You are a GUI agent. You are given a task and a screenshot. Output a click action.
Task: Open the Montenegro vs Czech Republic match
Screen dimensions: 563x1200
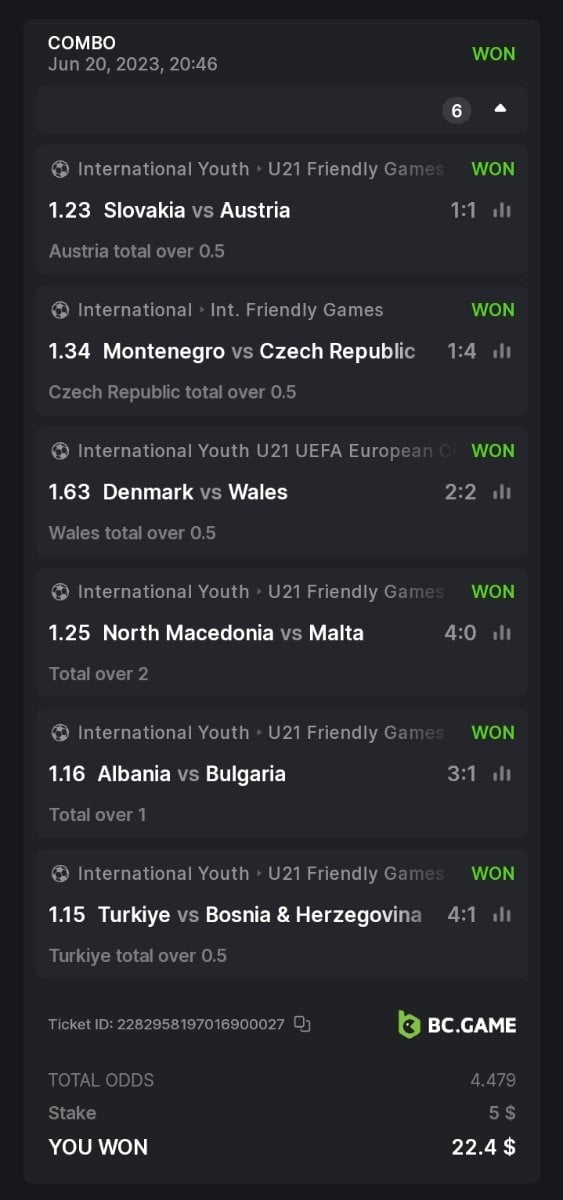coord(259,351)
